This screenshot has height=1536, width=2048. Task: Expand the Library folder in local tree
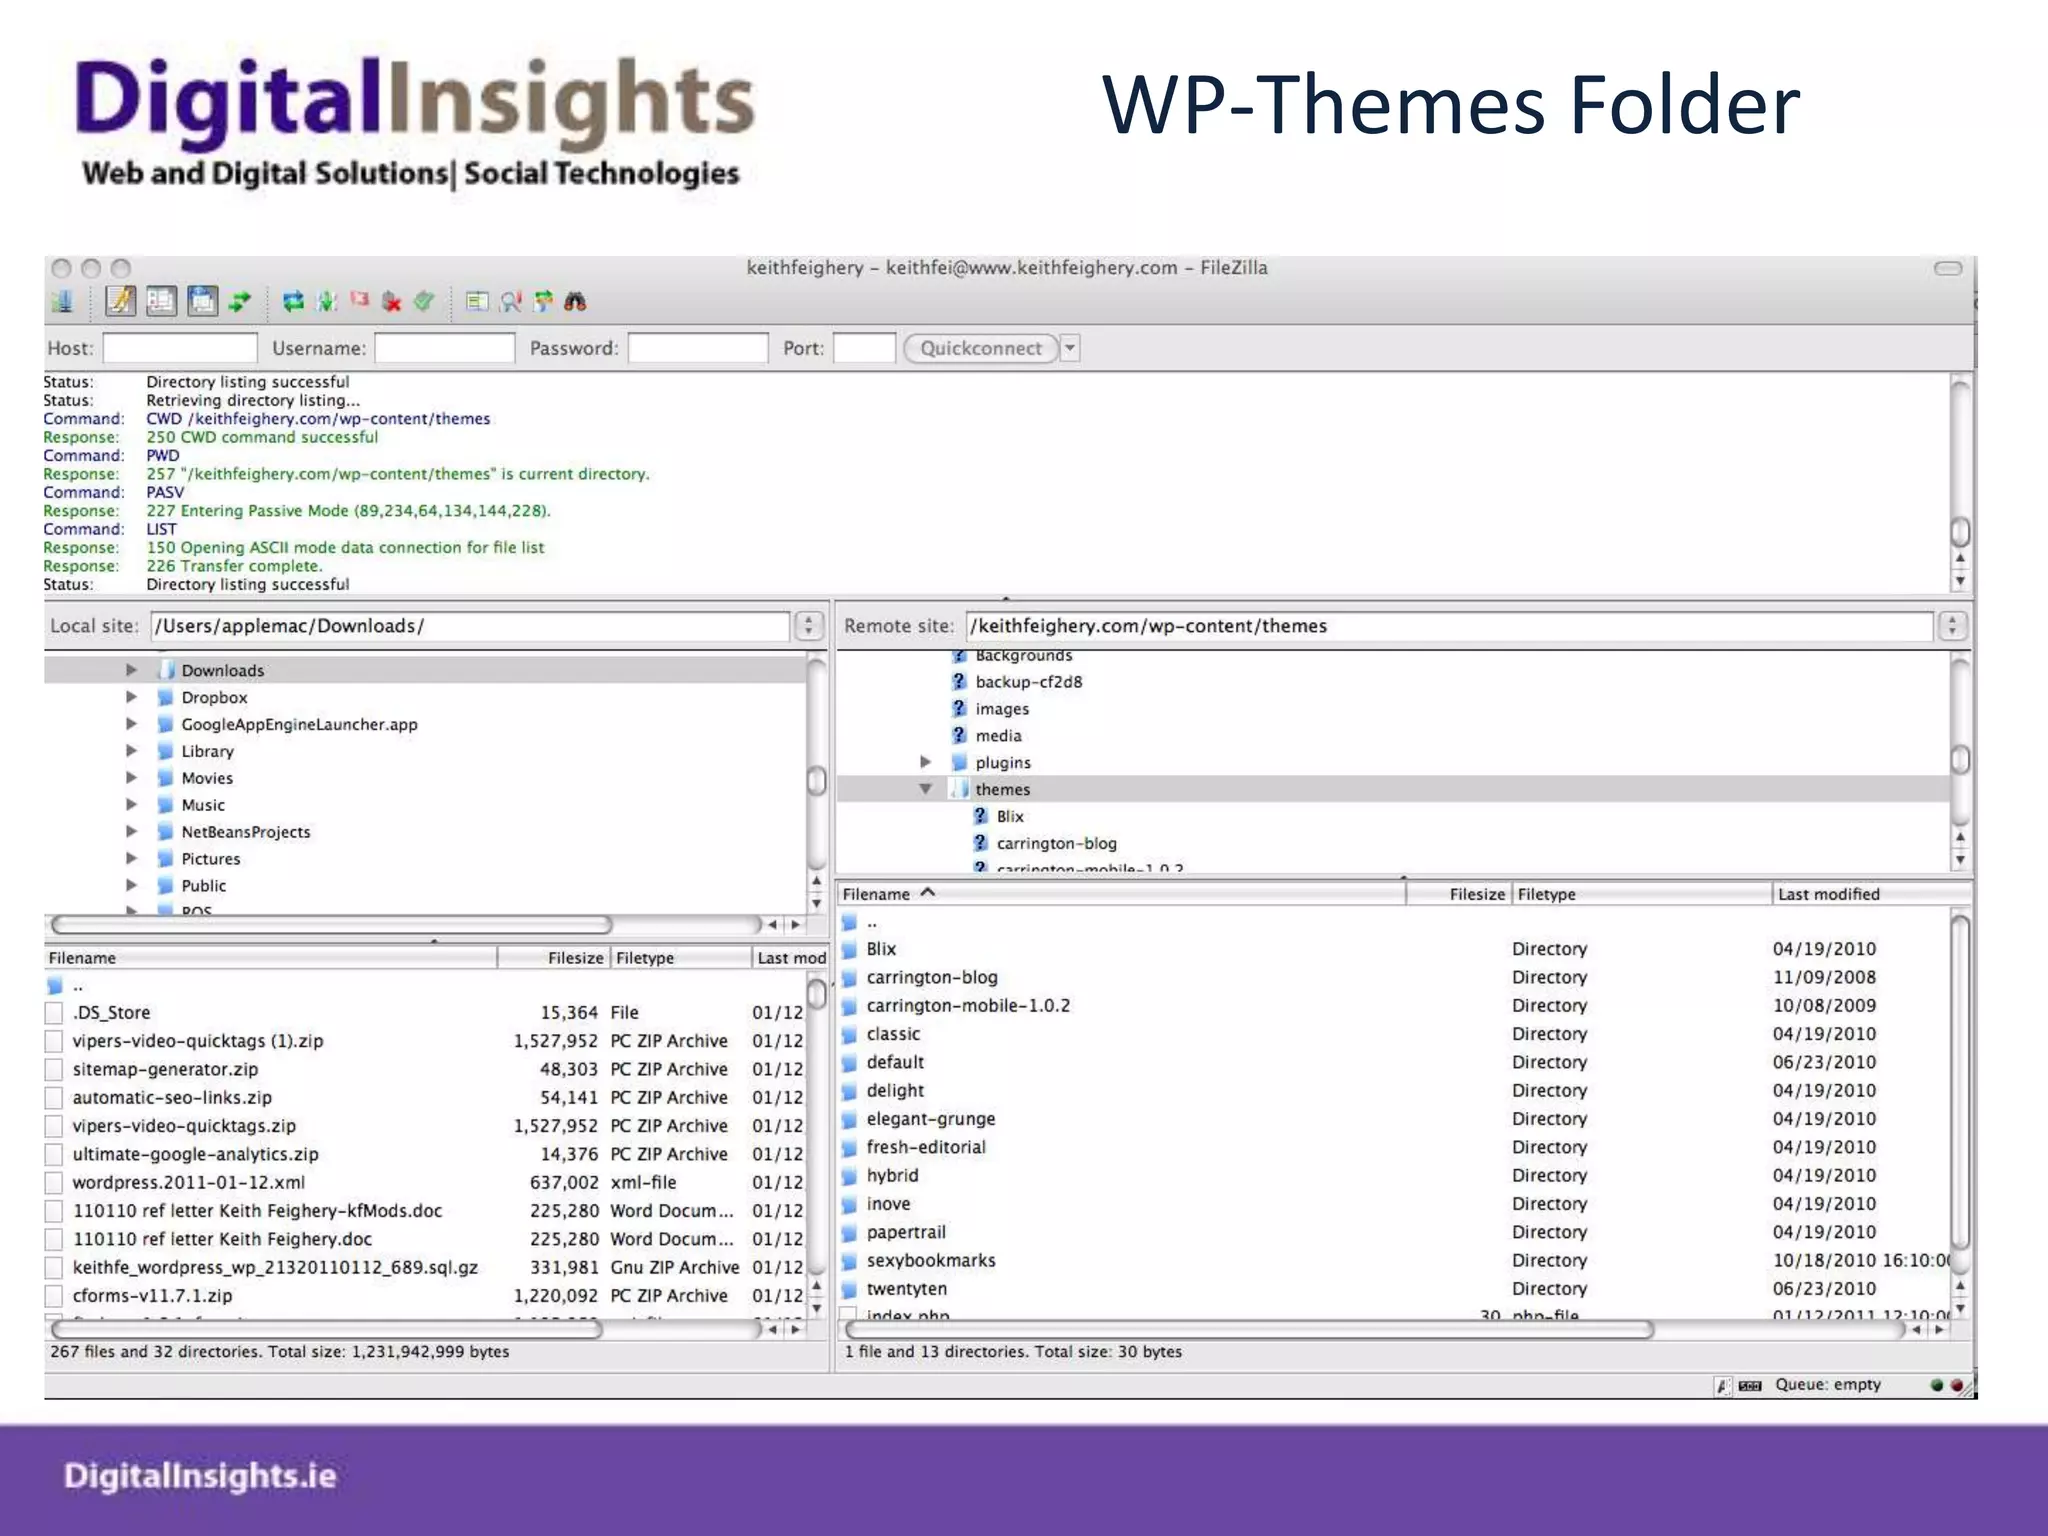pos(131,751)
